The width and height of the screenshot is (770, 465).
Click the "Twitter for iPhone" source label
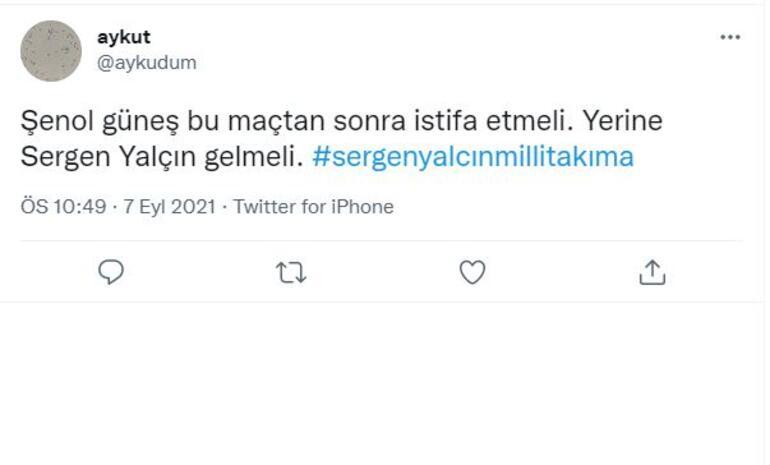[313, 207]
